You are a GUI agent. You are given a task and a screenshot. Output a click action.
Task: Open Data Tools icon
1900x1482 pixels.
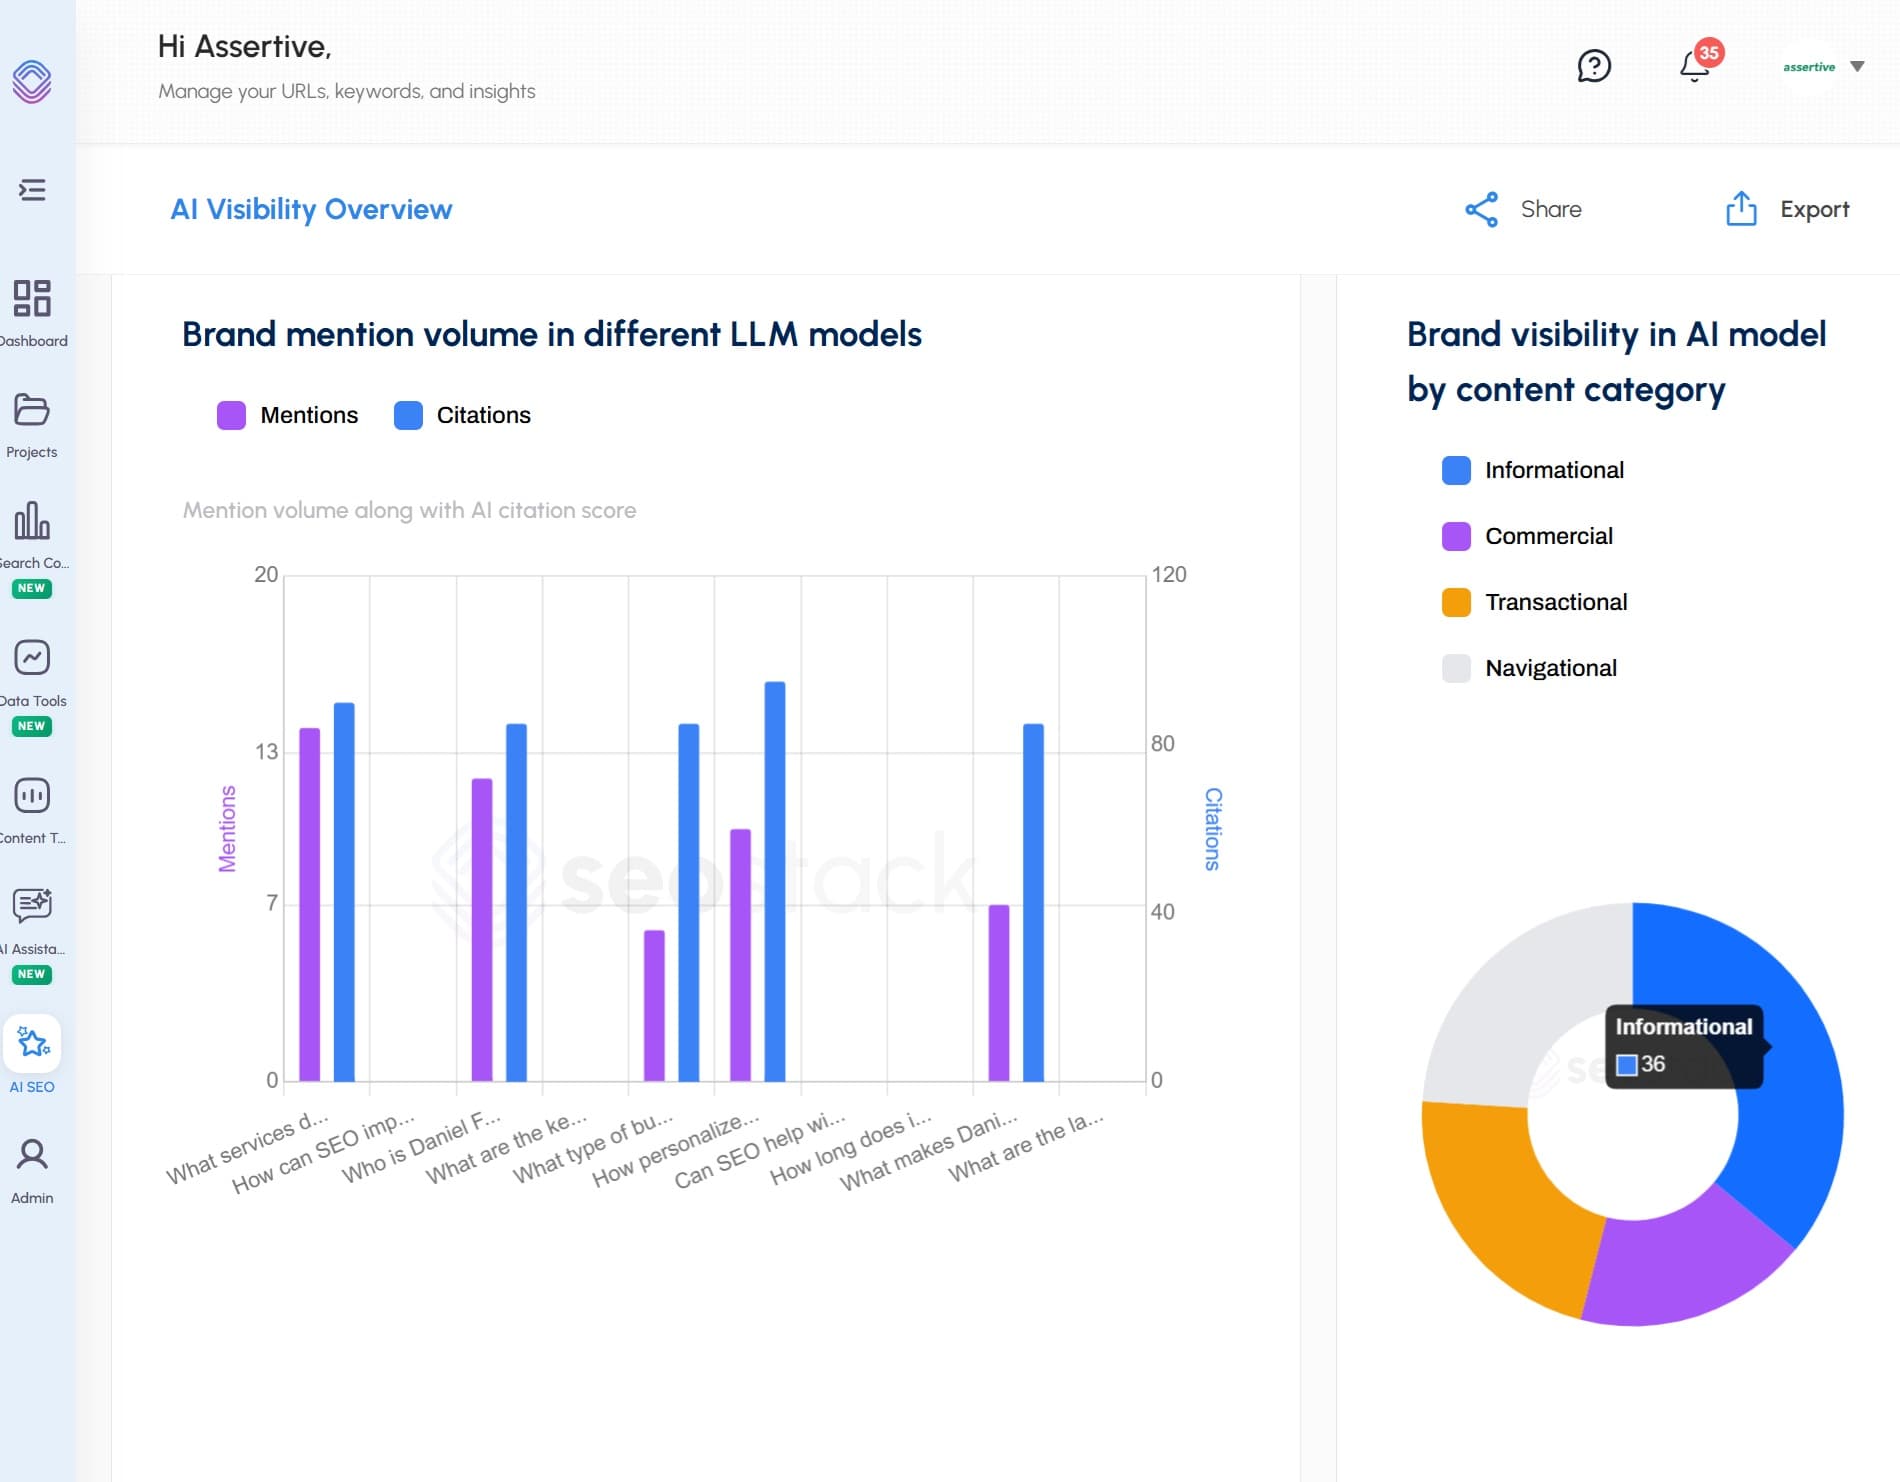(32, 657)
